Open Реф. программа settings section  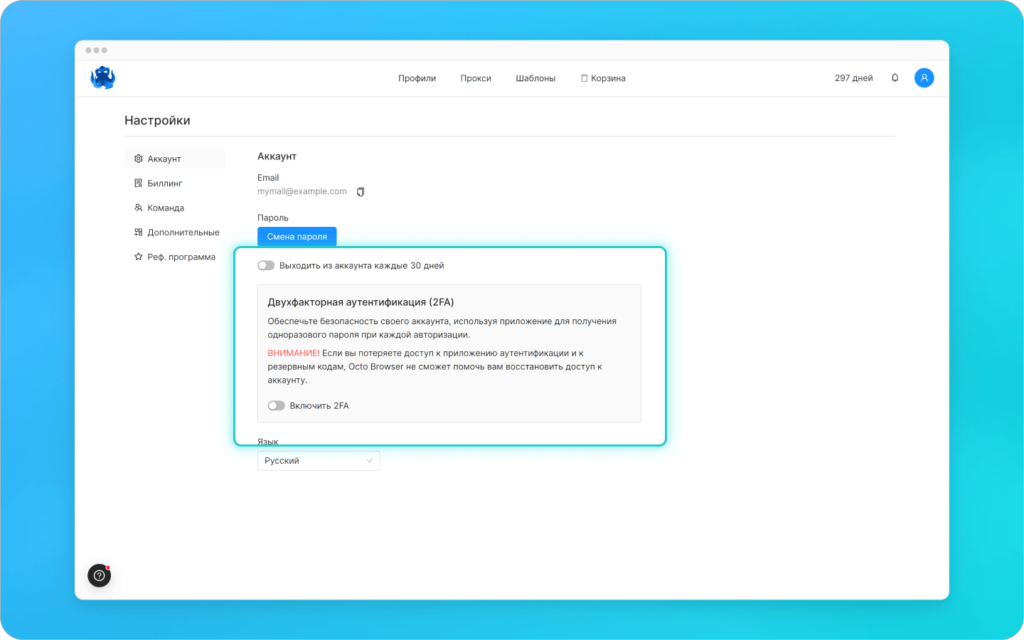click(174, 257)
